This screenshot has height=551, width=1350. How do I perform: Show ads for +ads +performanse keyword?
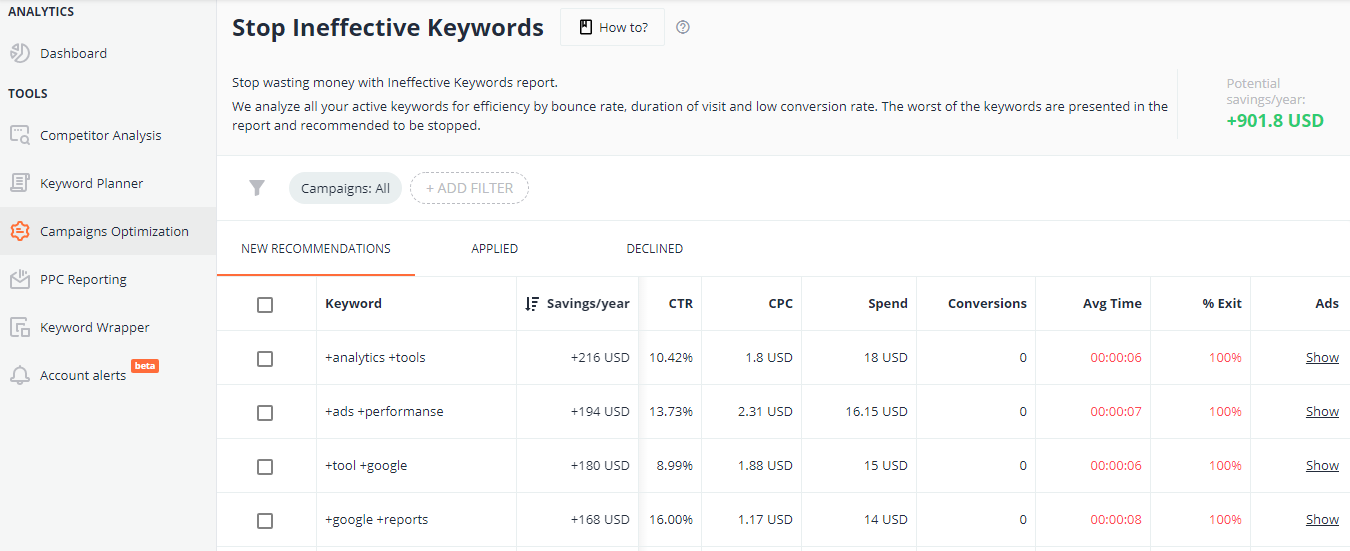(x=1322, y=412)
